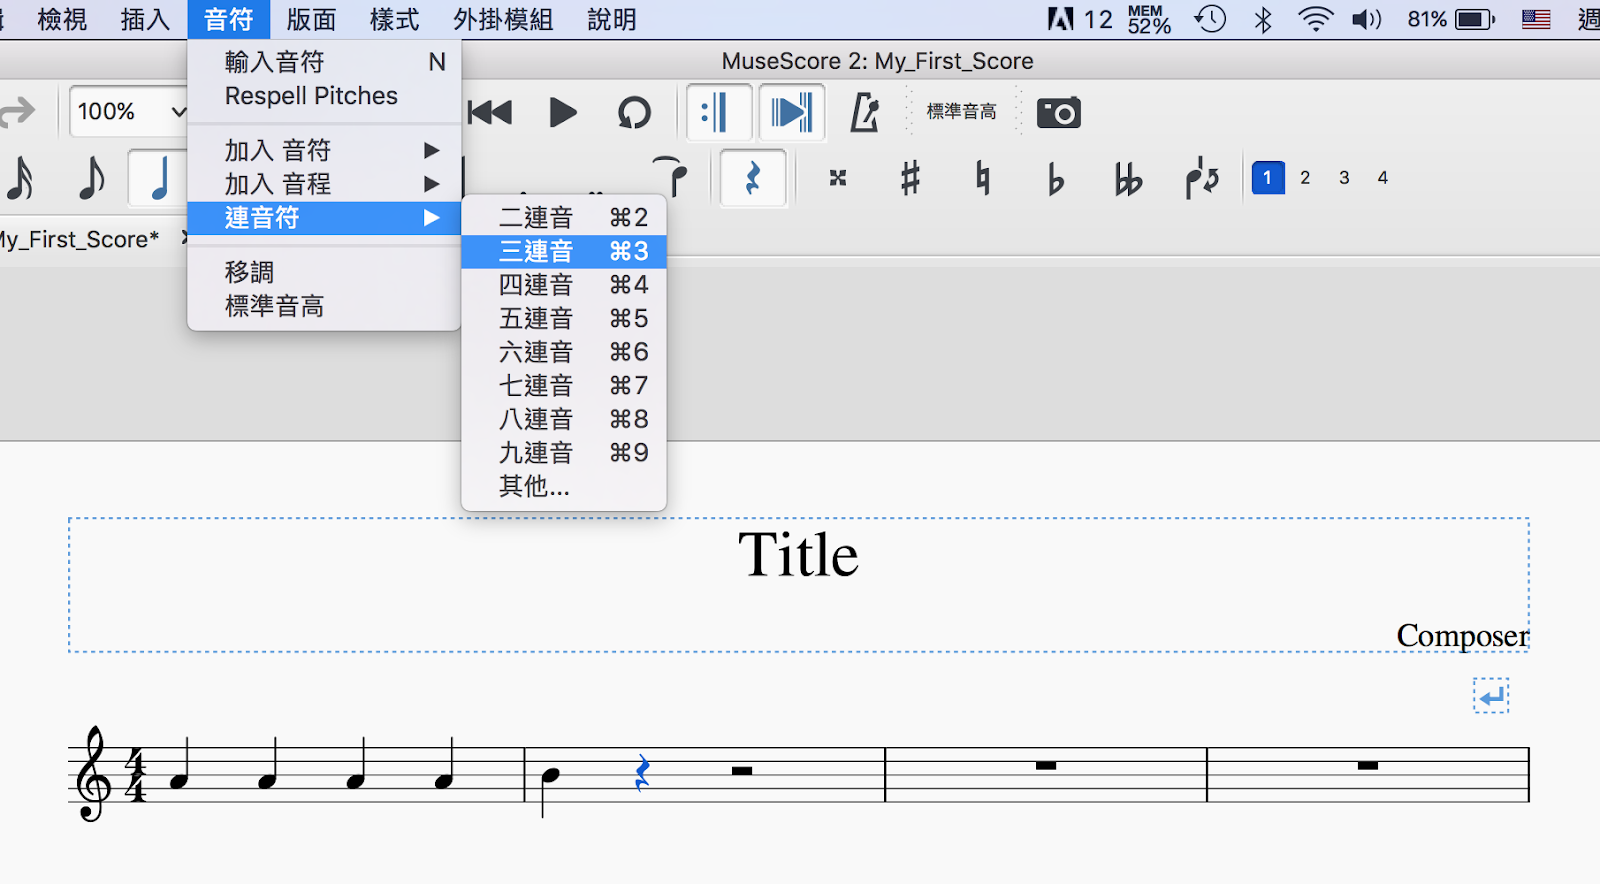1600x884 pixels.
Task: Open the Time Machine menu bar icon
Action: click(1210, 19)
